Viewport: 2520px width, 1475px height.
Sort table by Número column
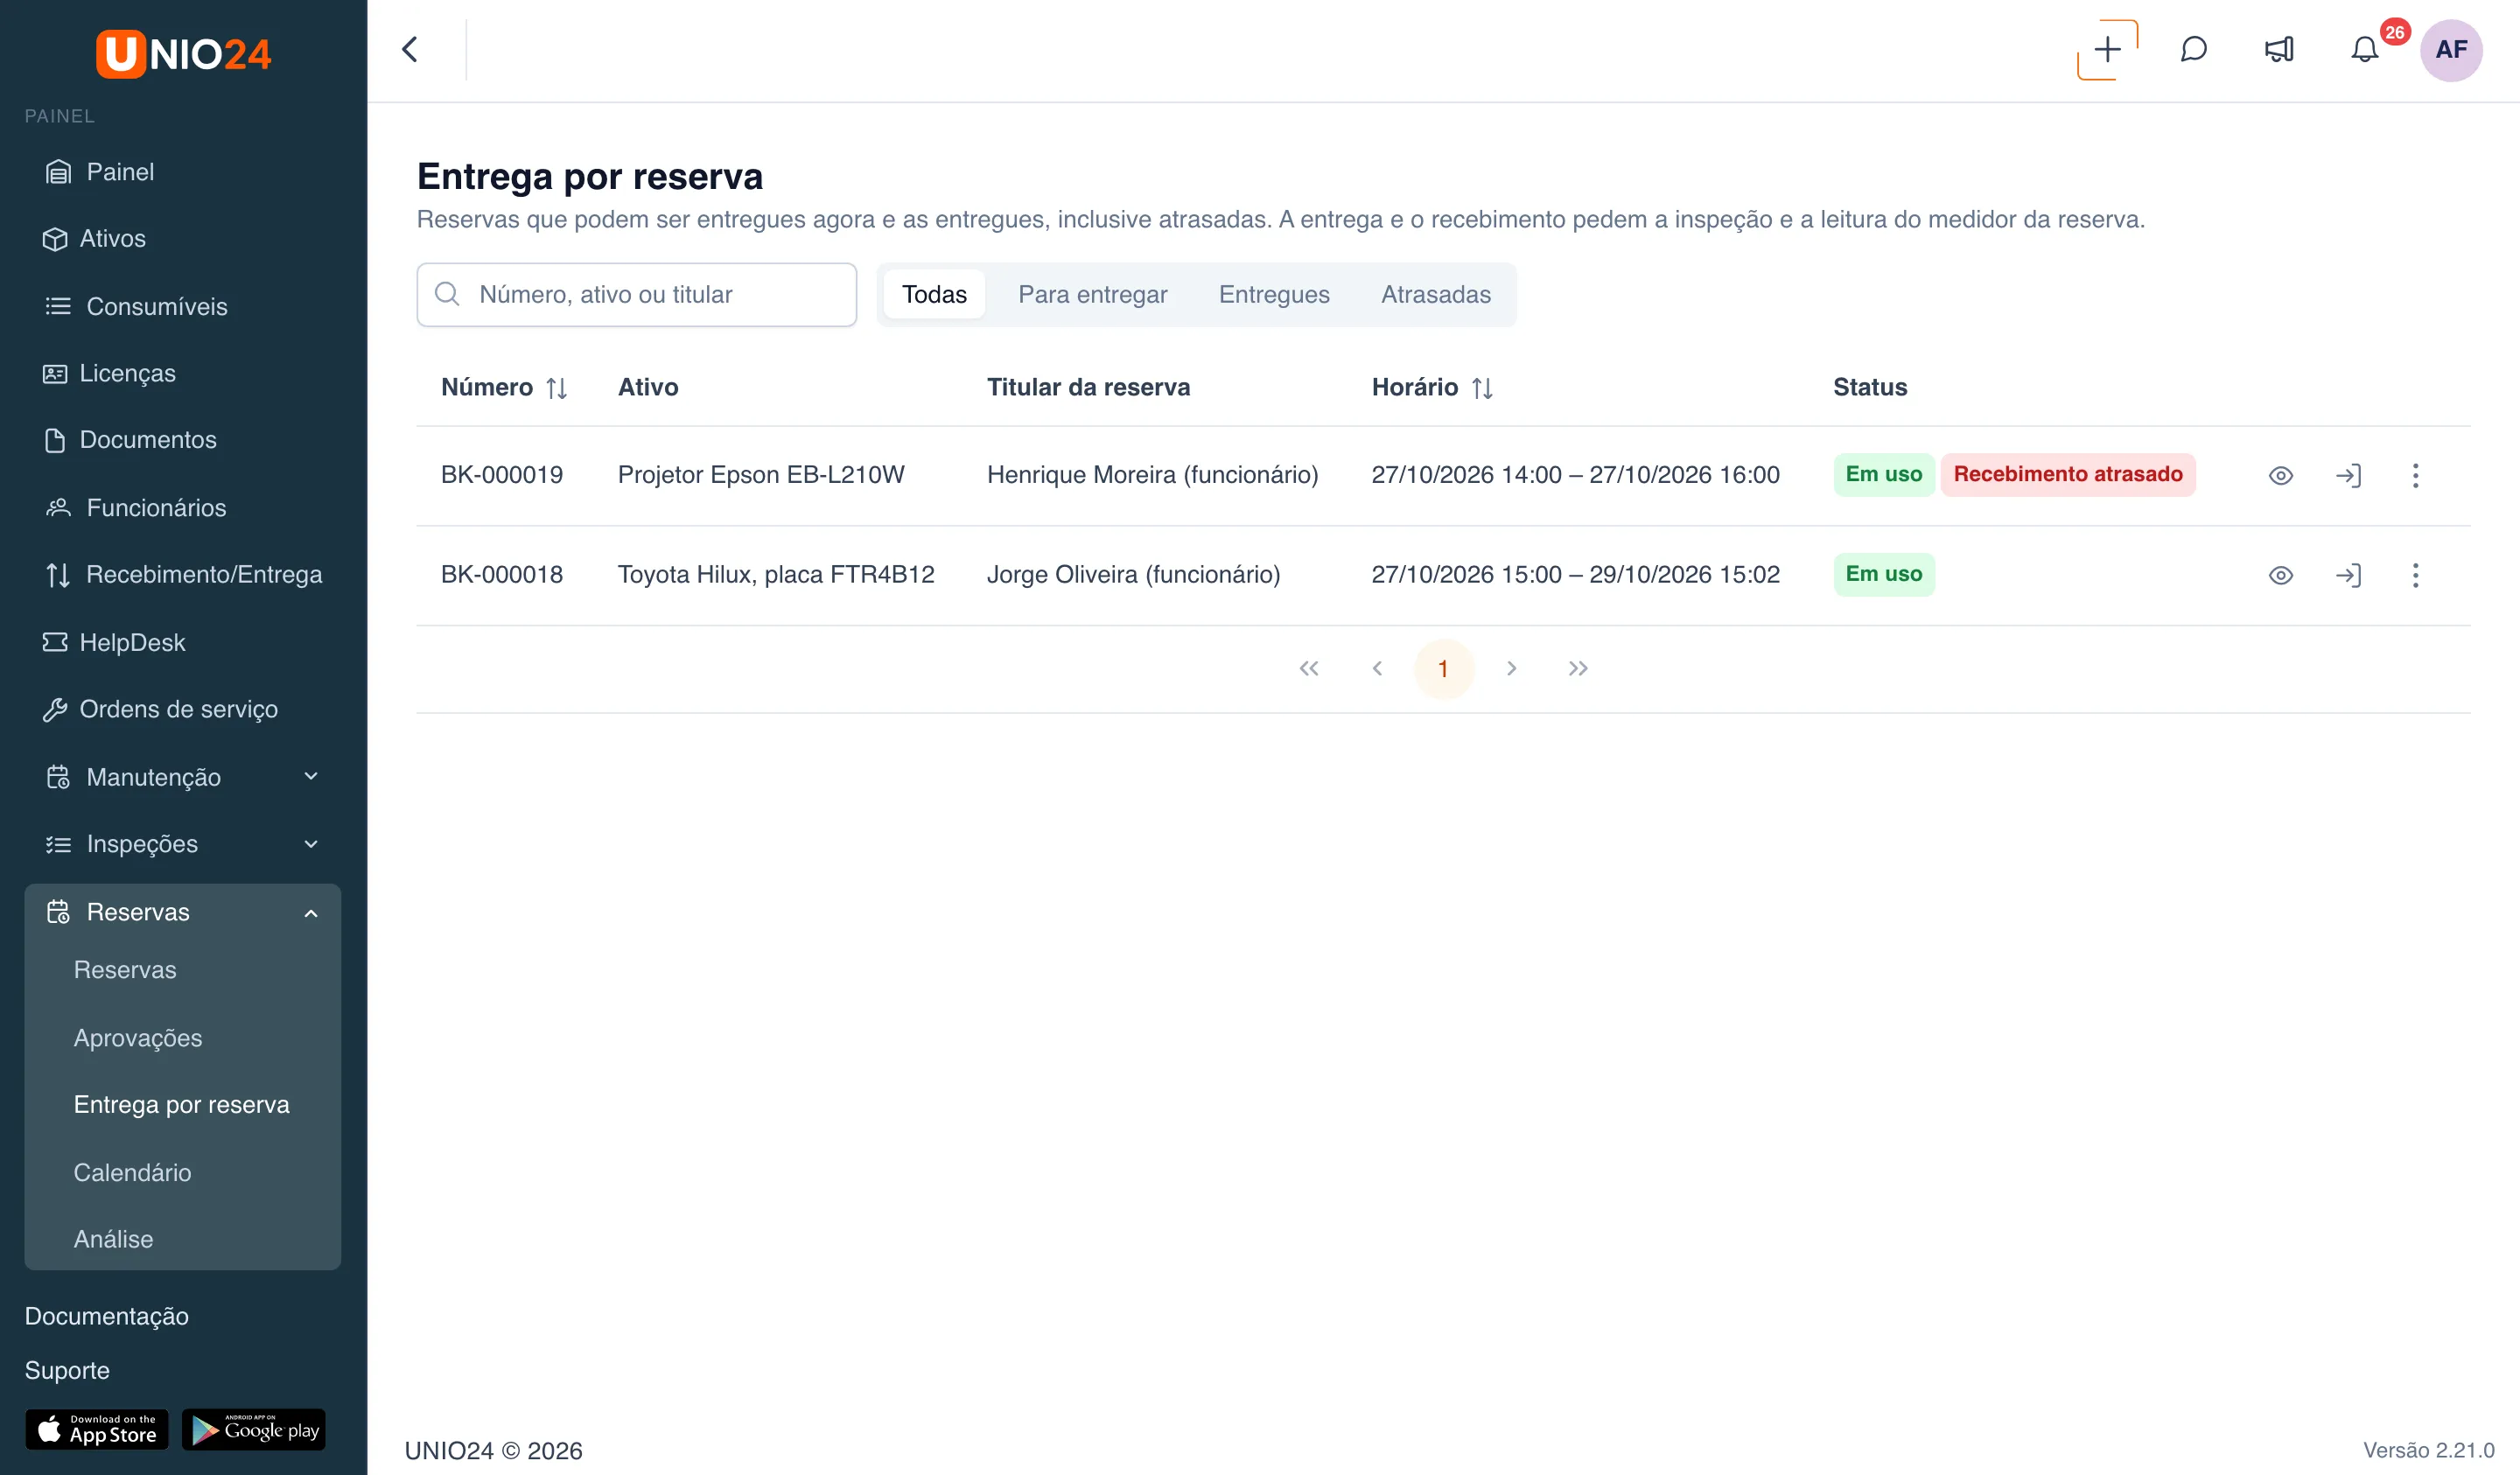[556, 388]
